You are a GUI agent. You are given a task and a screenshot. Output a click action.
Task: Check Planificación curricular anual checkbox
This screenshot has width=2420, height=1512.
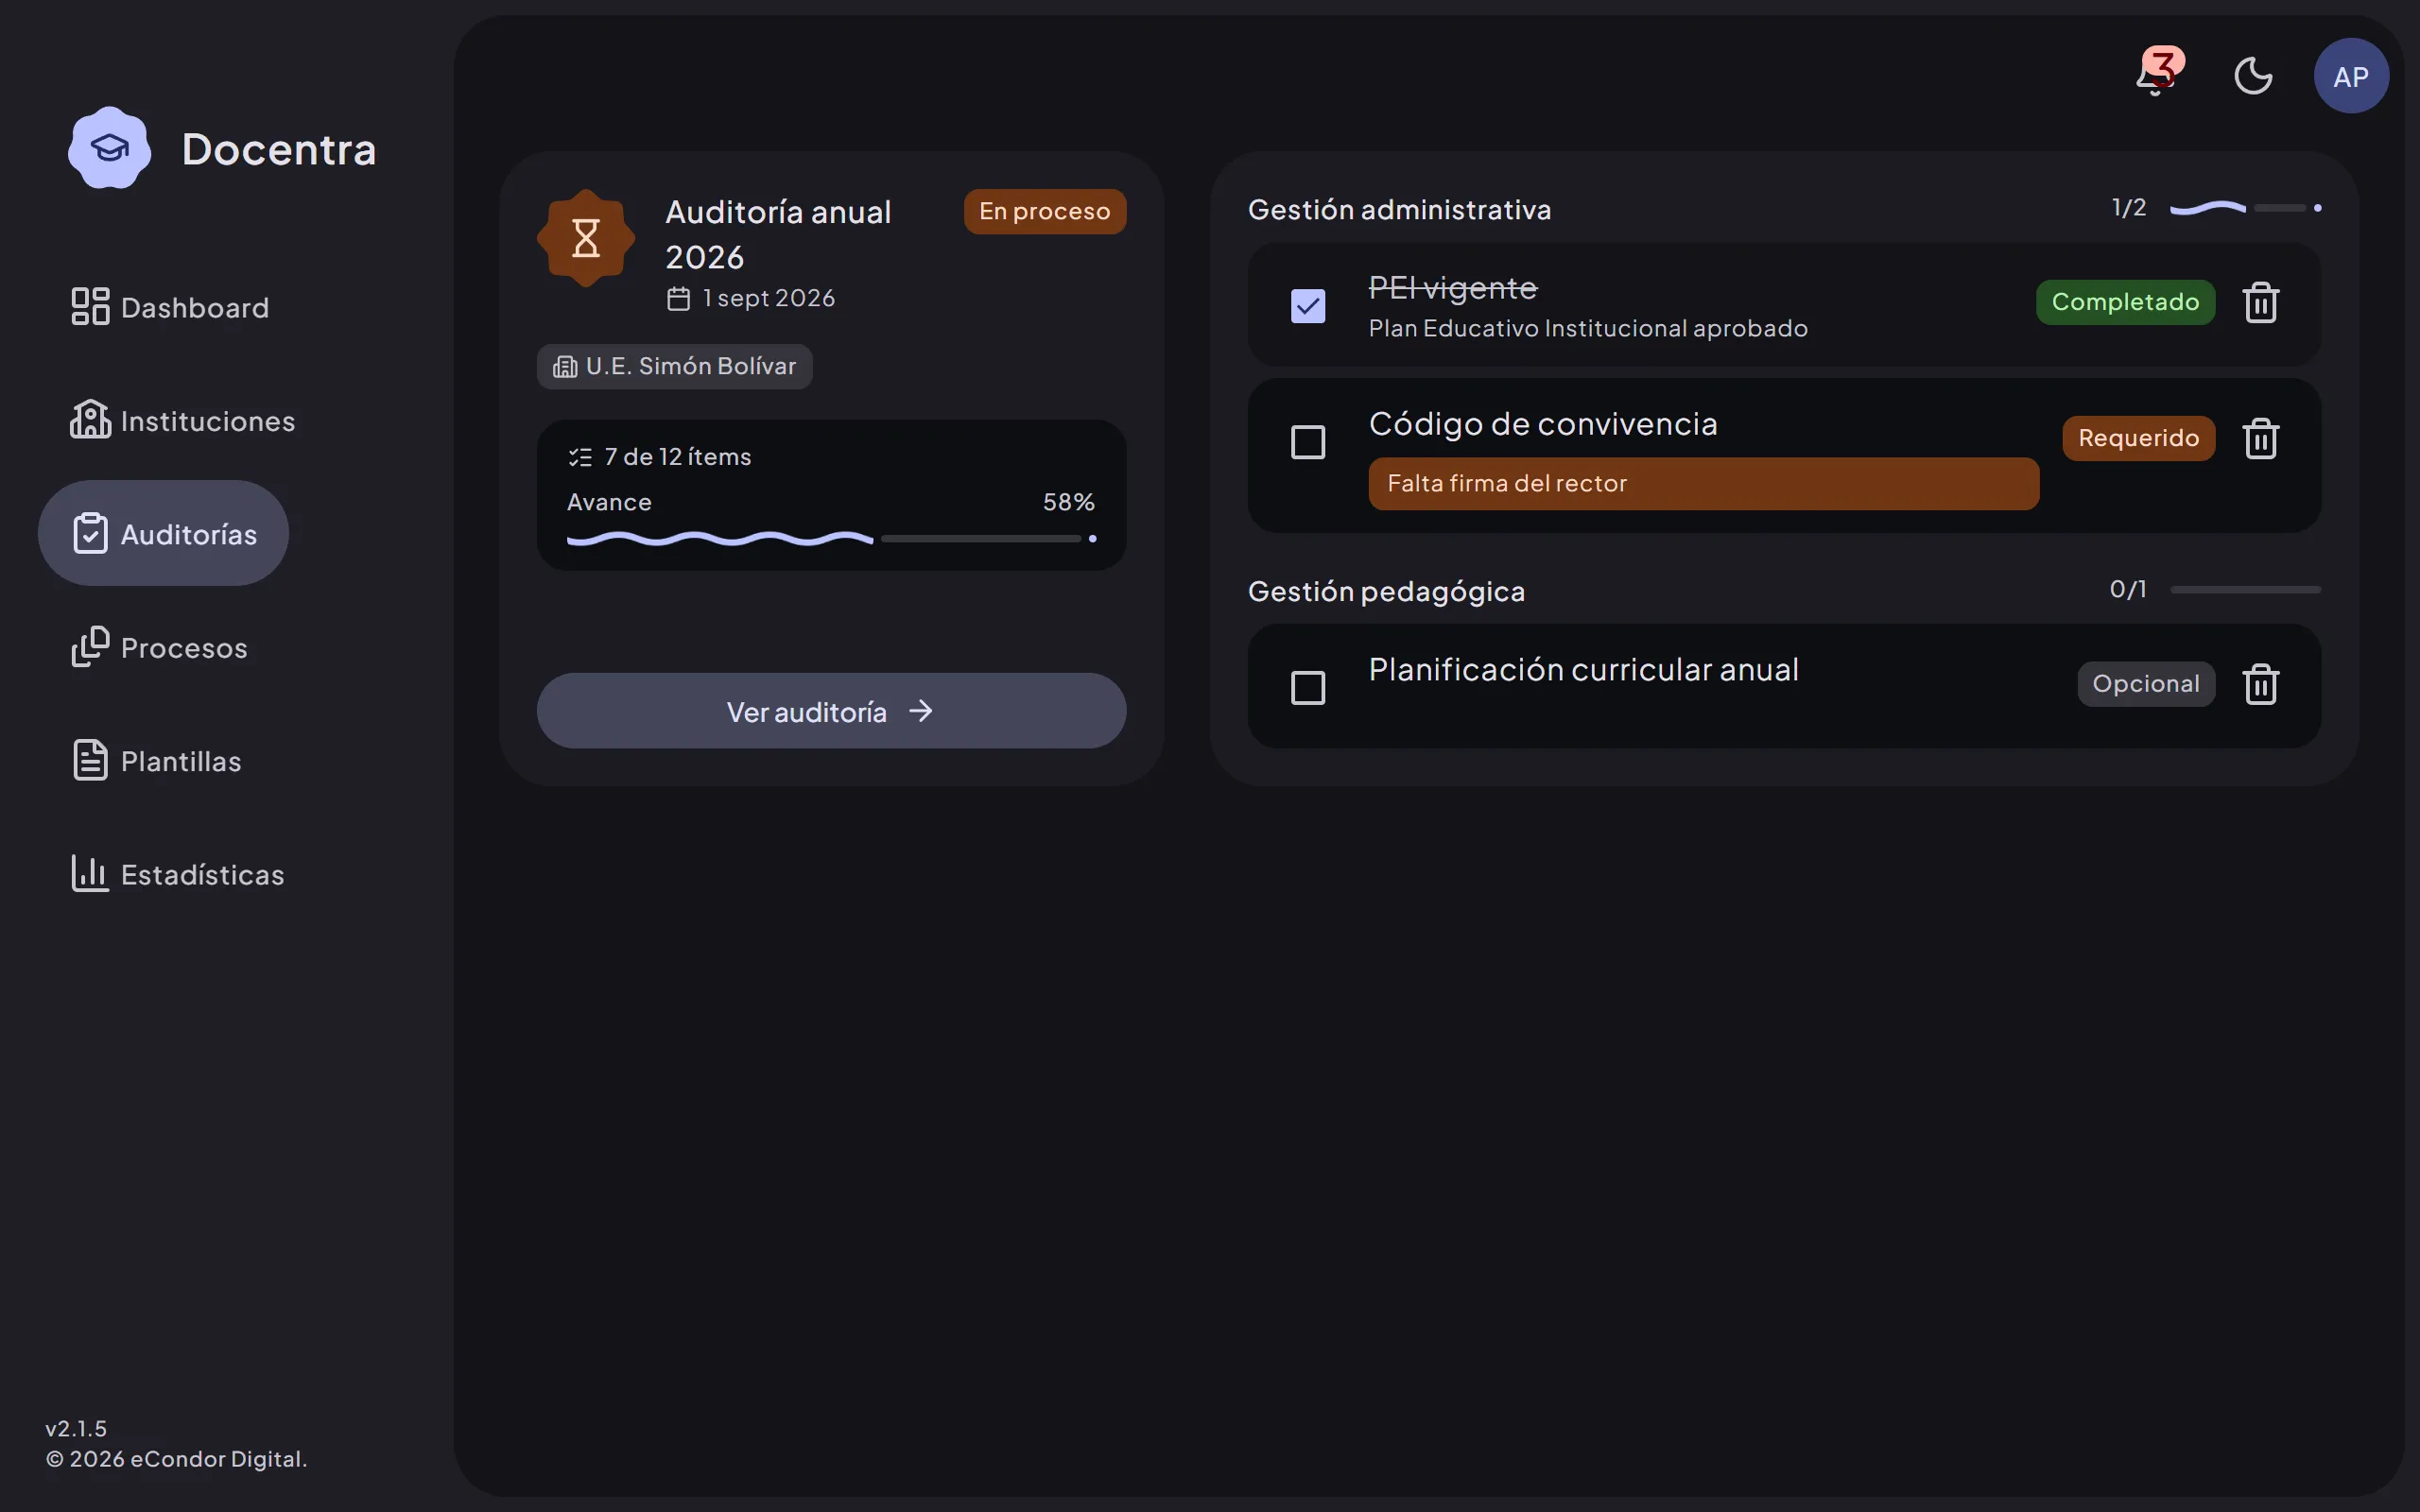(1308, 688)
